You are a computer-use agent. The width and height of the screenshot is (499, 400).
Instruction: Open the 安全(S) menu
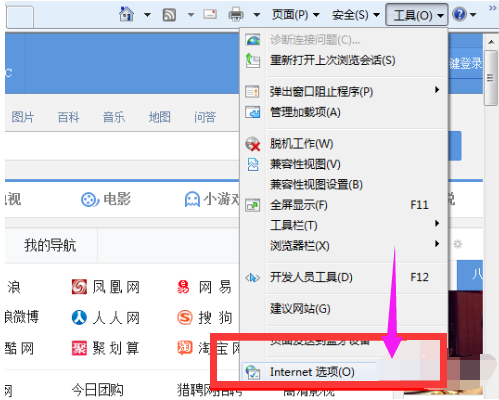click(x=356, y=15)
